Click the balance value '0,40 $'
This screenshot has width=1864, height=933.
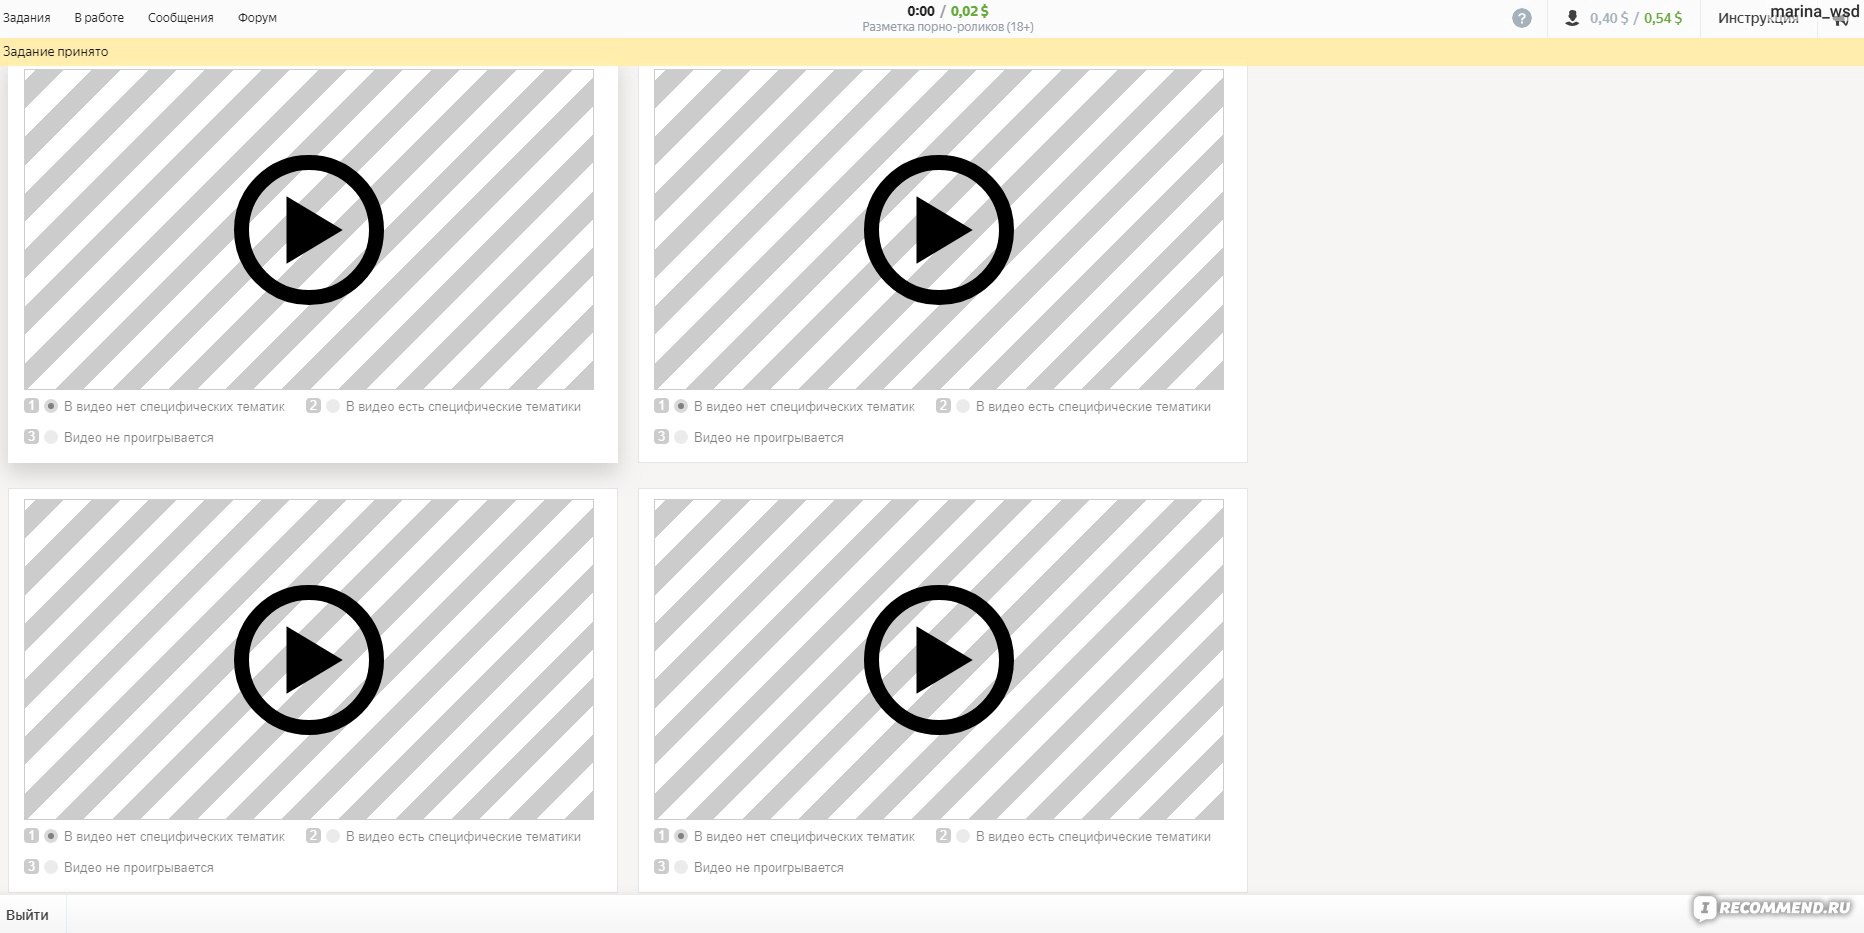pyautogui.click(x=1609, y=18)
